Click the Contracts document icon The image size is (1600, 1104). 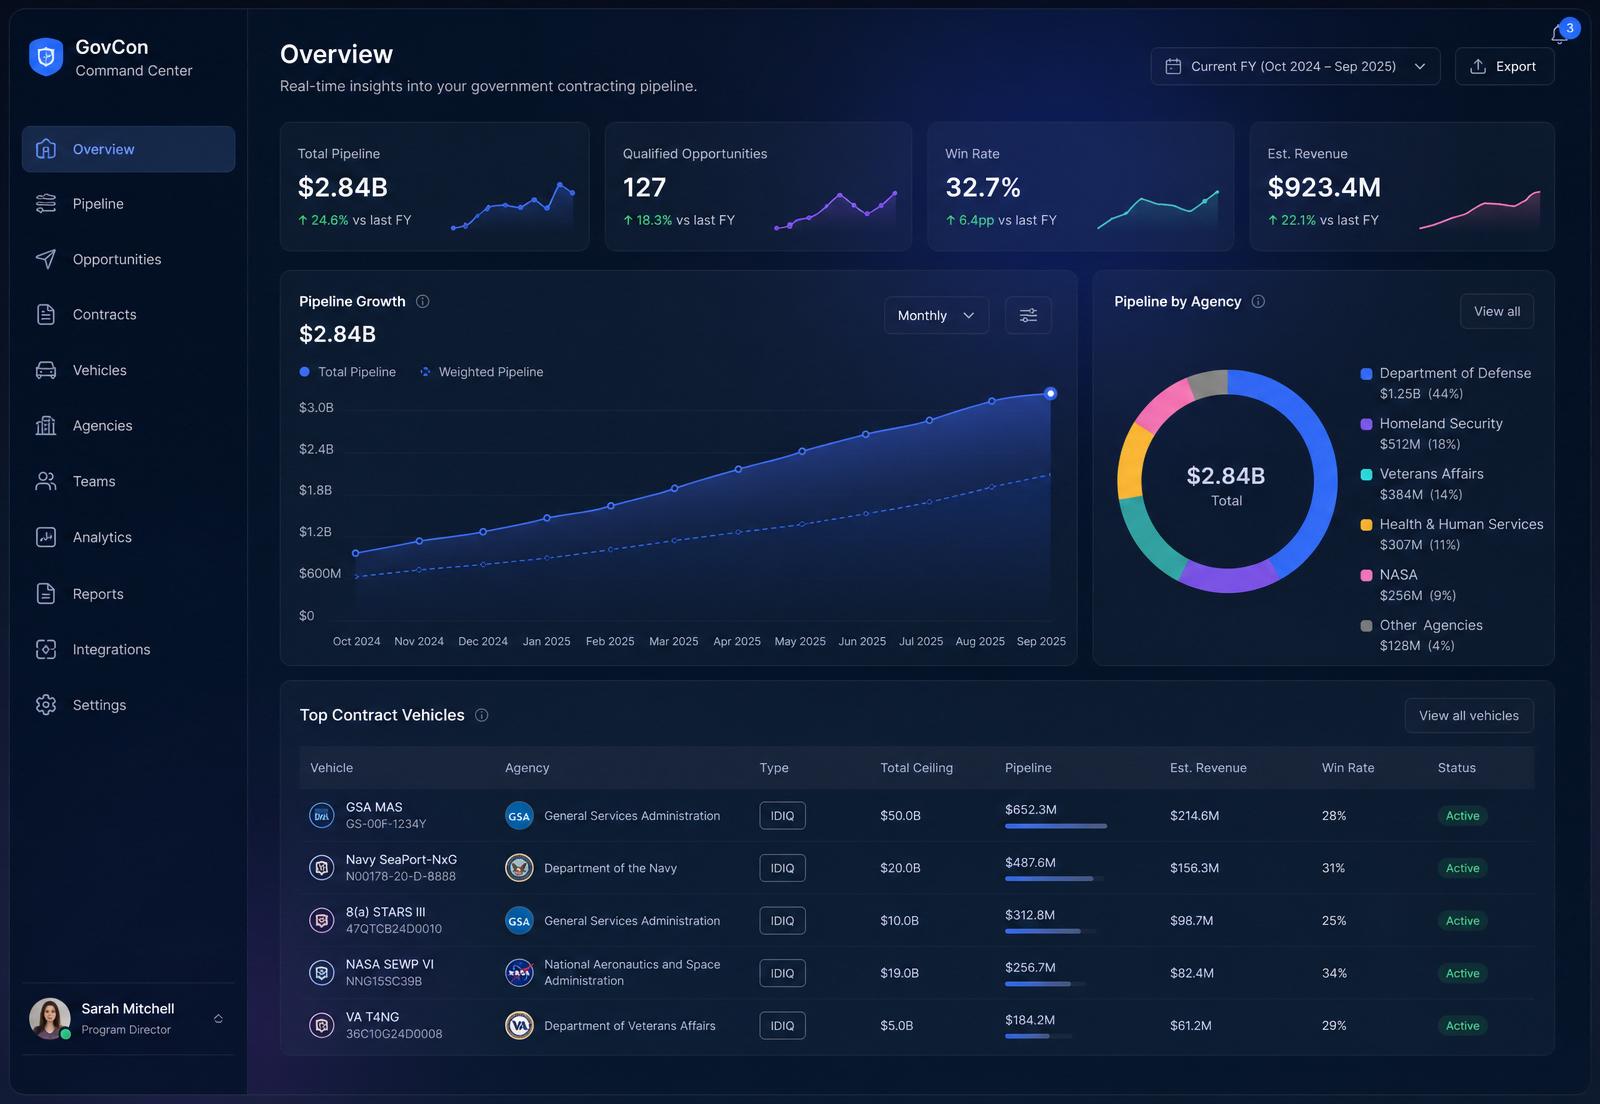(46, 314)
